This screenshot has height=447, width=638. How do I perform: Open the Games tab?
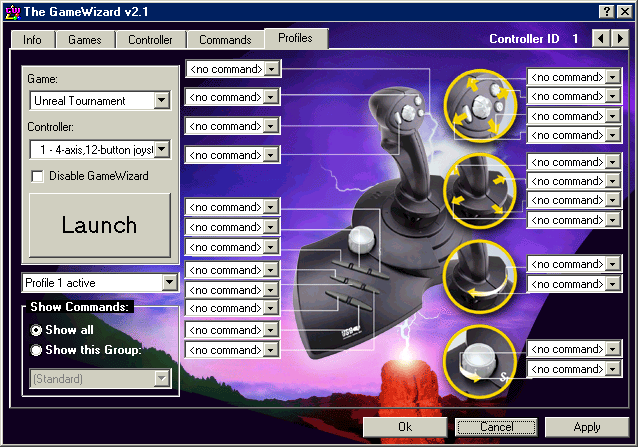point(85,40)
